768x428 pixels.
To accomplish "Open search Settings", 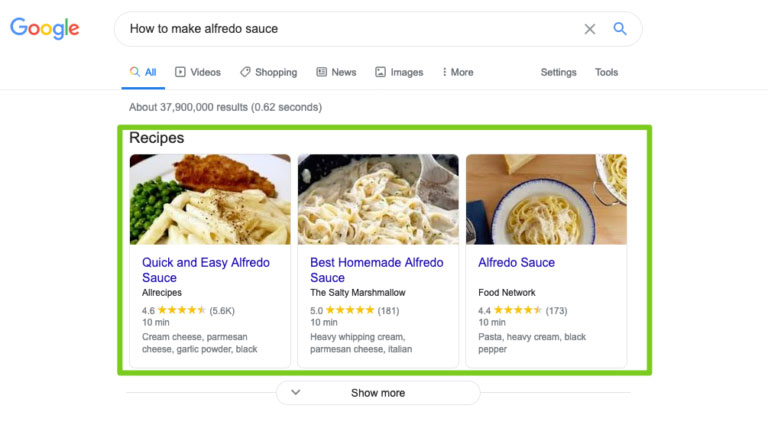I will point(558,72).
